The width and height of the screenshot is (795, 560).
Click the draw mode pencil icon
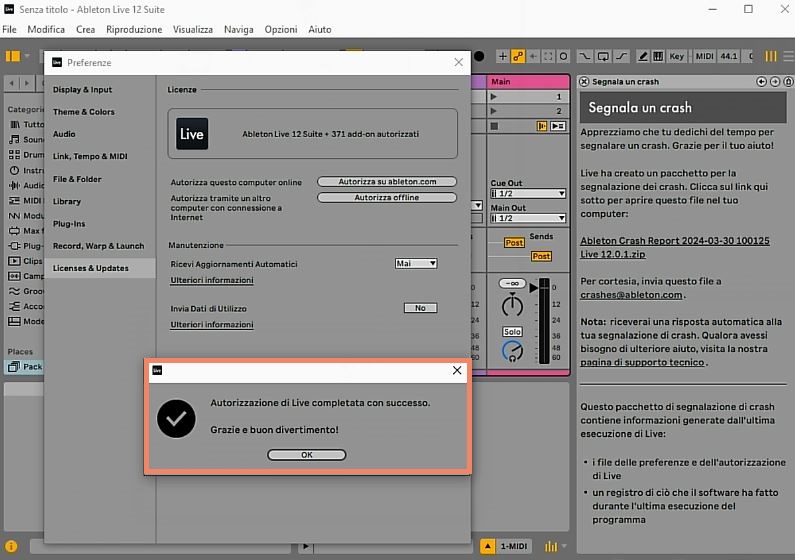coord(643,56)
